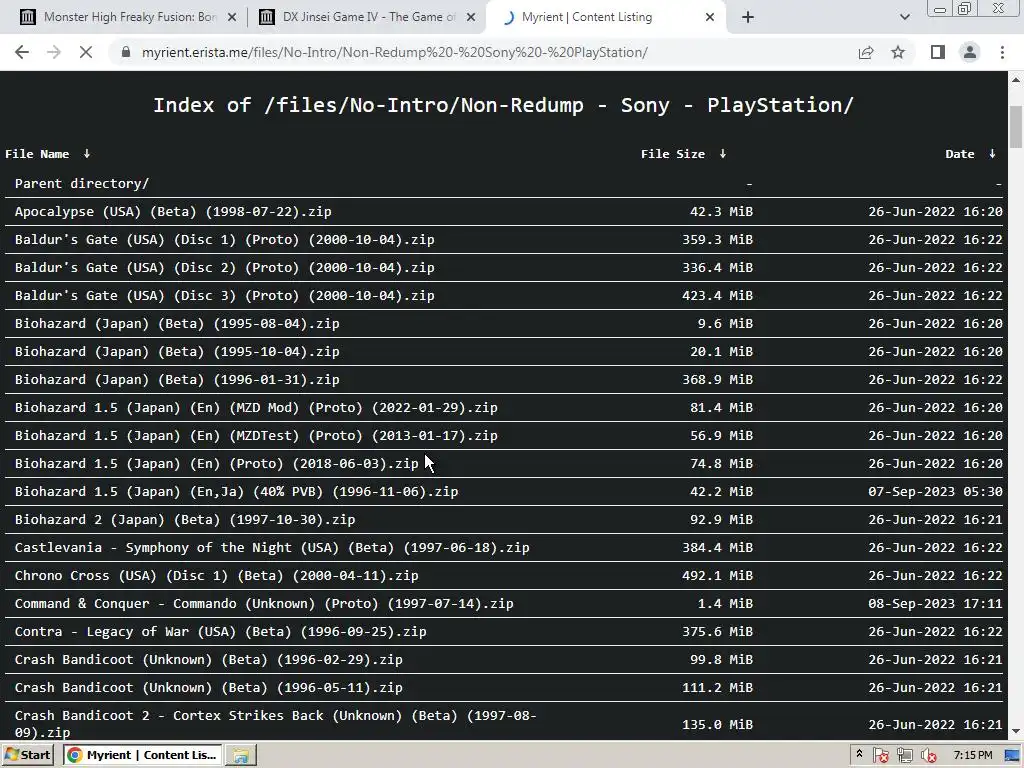Click the File Size column header
Viewport: 1024px width, 768px height.
coord(673,154)
